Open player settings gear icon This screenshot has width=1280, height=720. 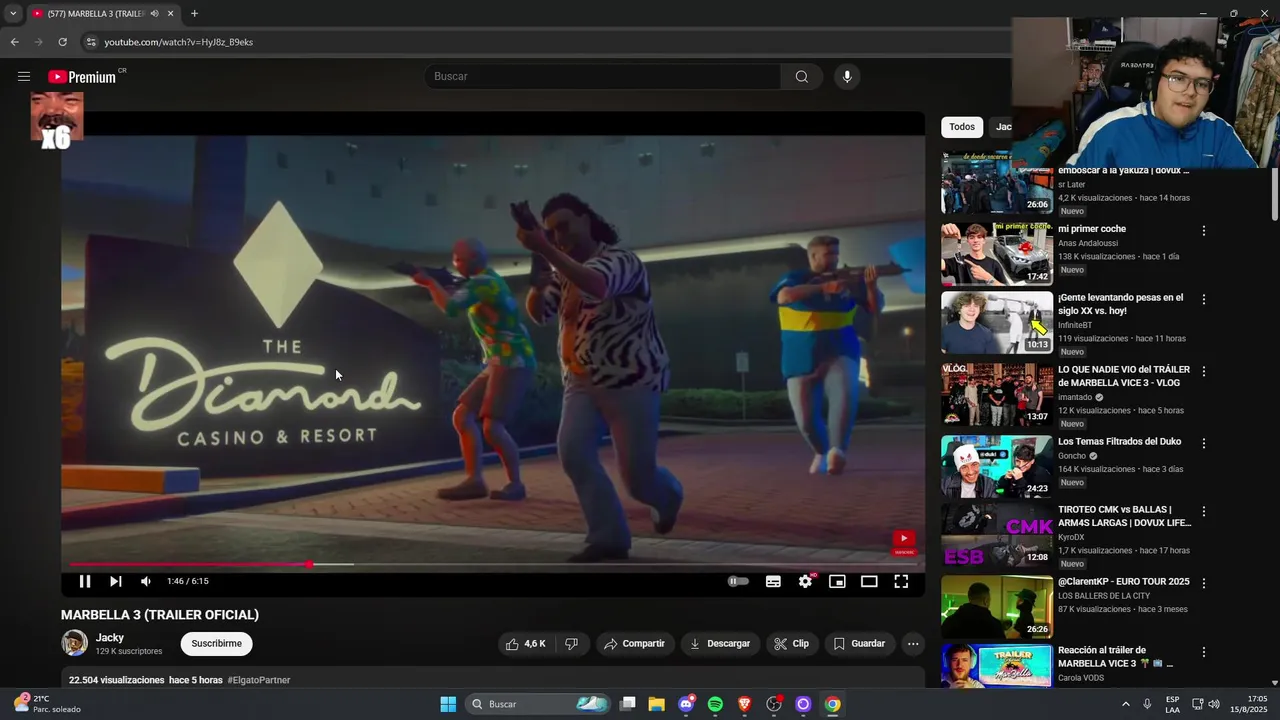[x=805, y=581]
